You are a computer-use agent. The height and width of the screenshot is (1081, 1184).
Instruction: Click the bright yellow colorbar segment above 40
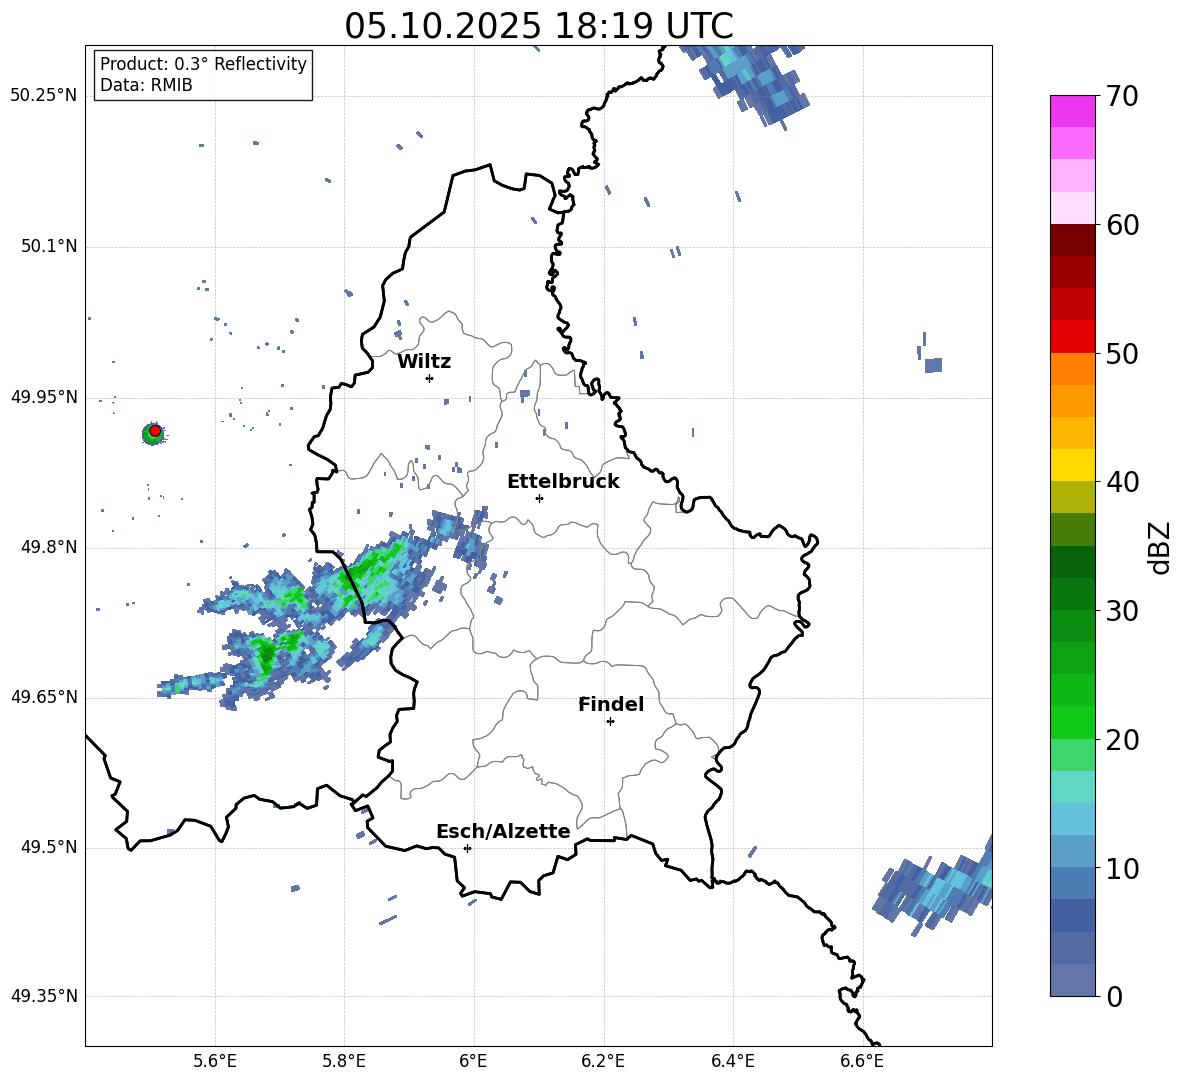click(1072, 465)
